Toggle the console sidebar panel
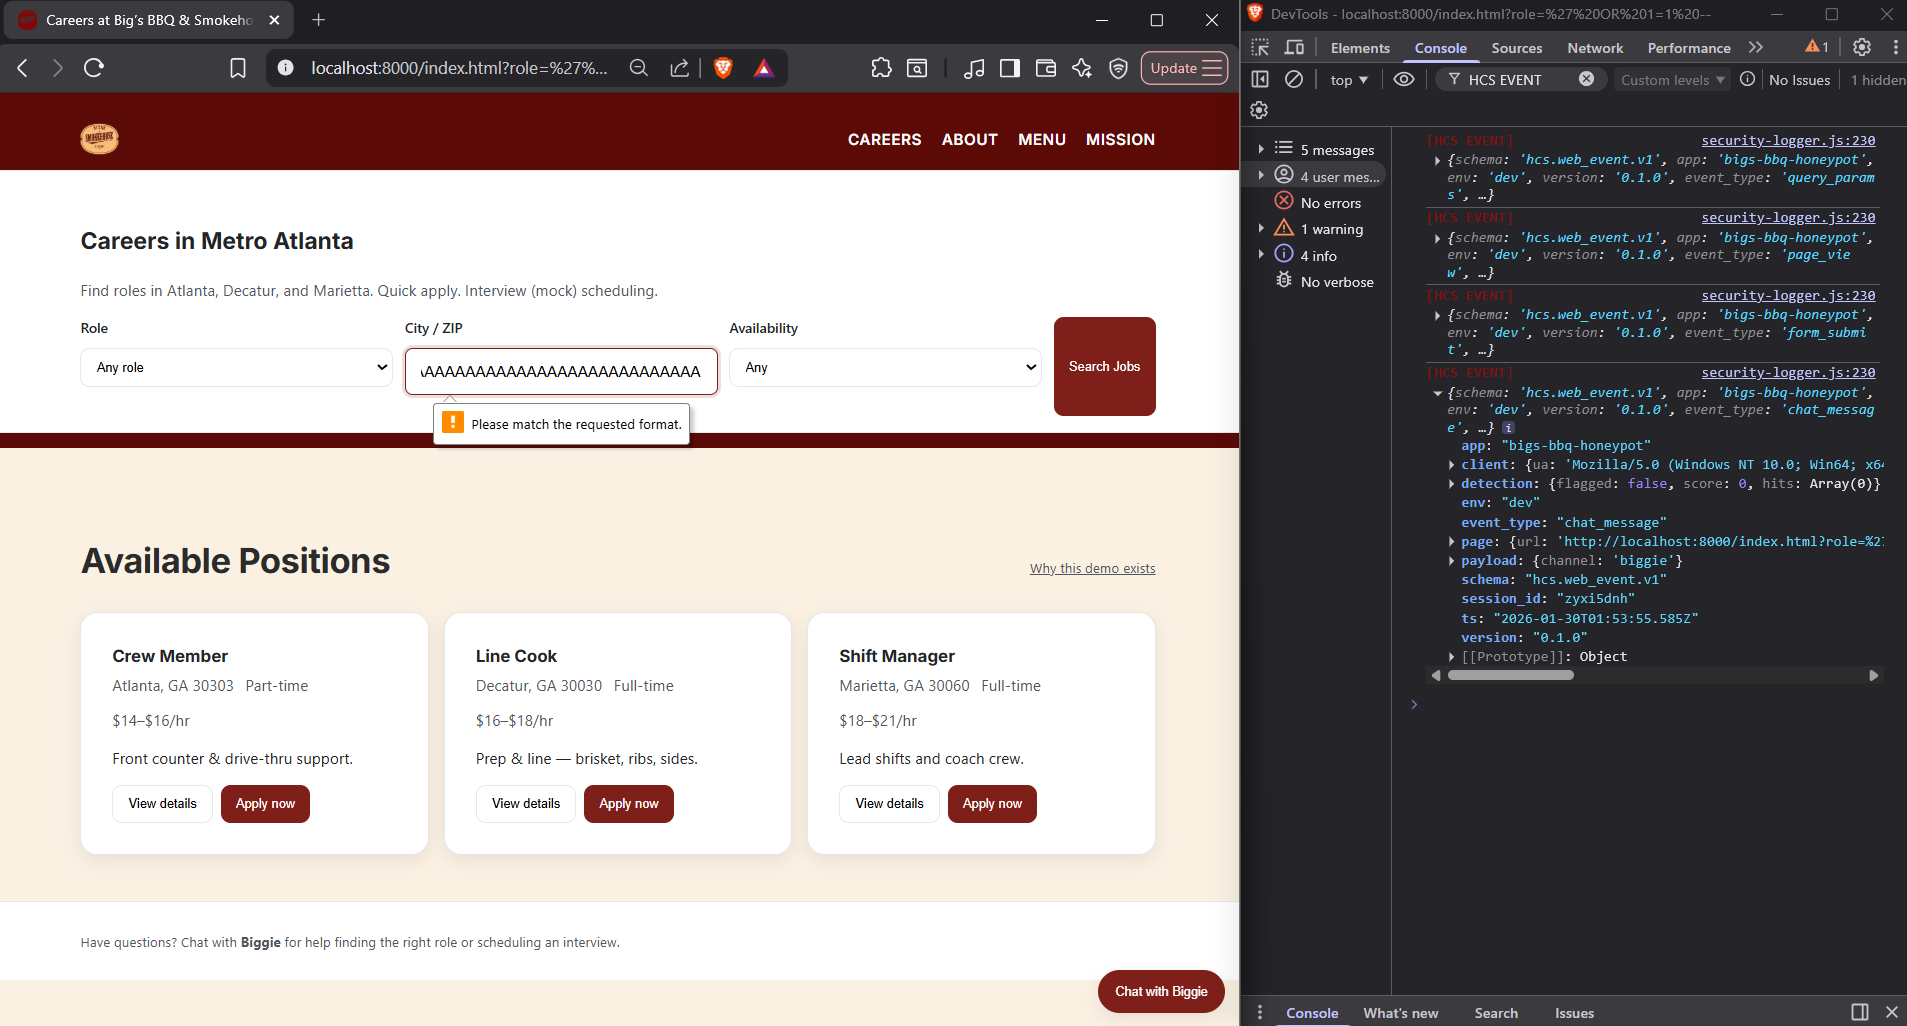The width and height of the screenshot is (1907, 1026). 1260,79
